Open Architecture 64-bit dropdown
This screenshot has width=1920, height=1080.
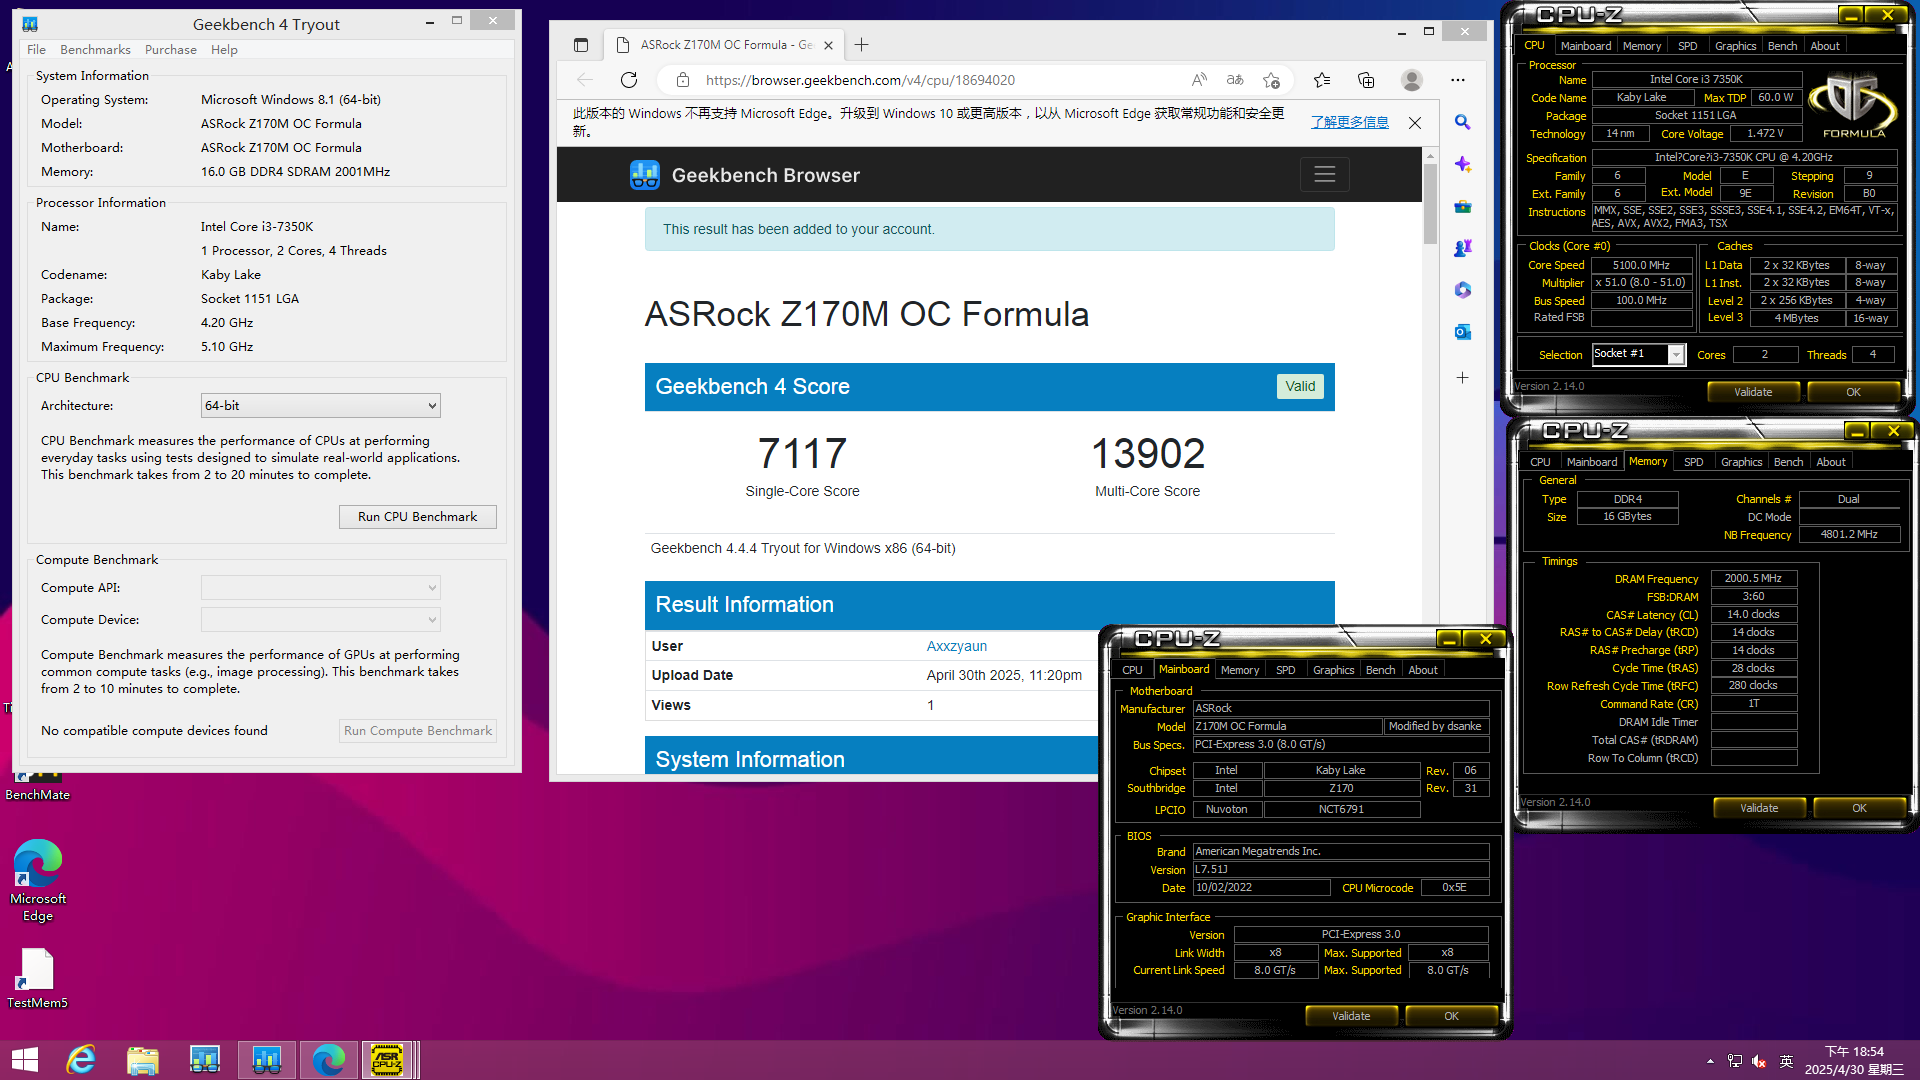320,406
